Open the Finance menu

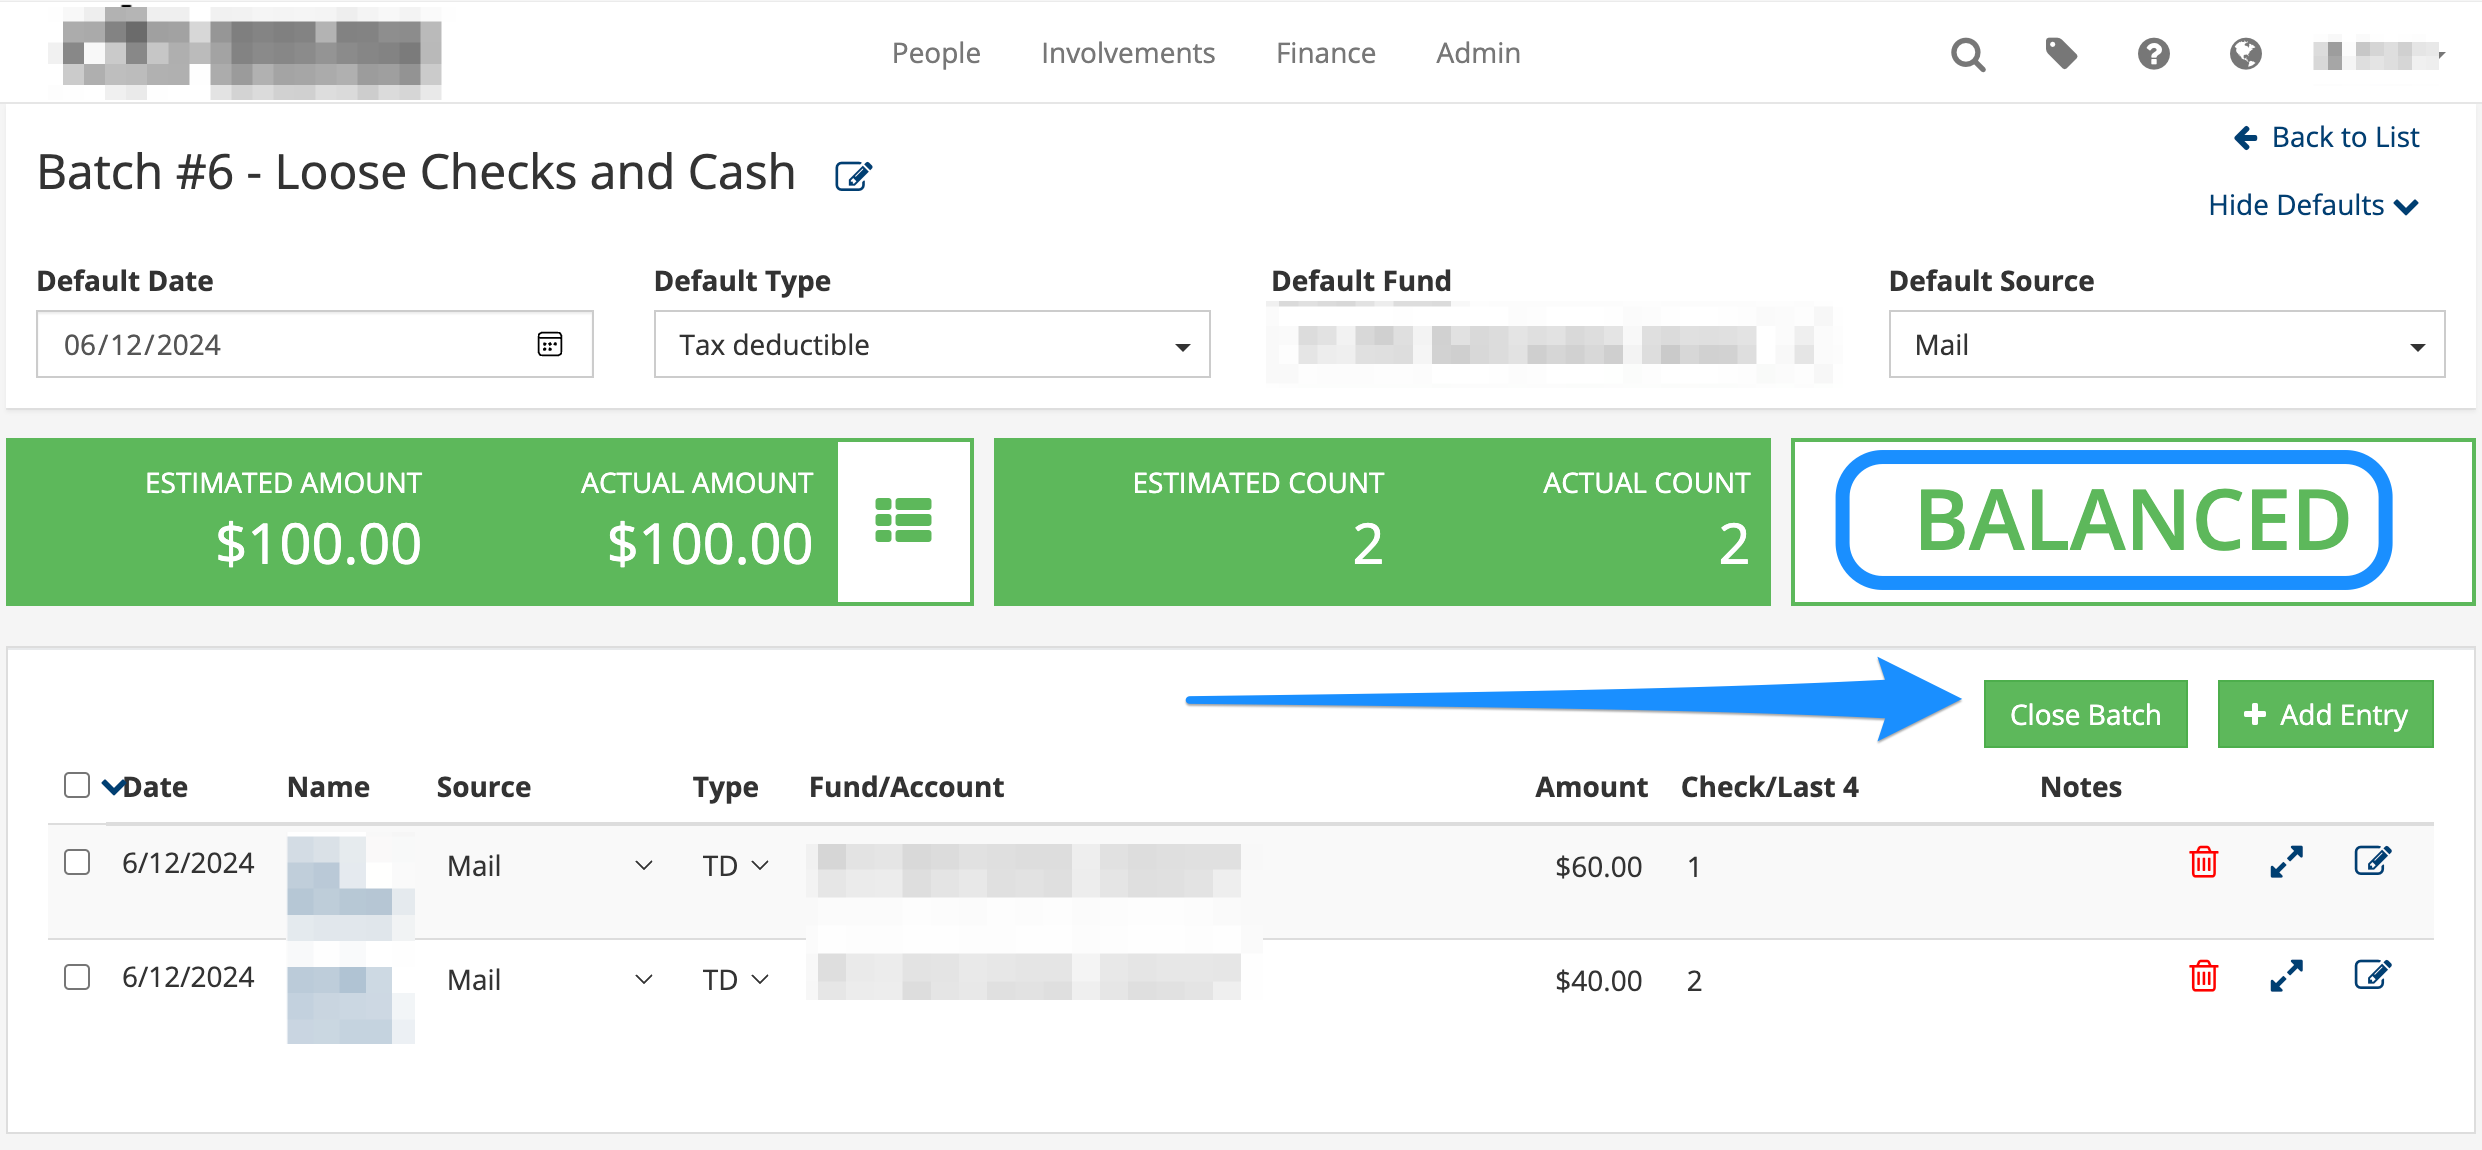coord(1326,53)
